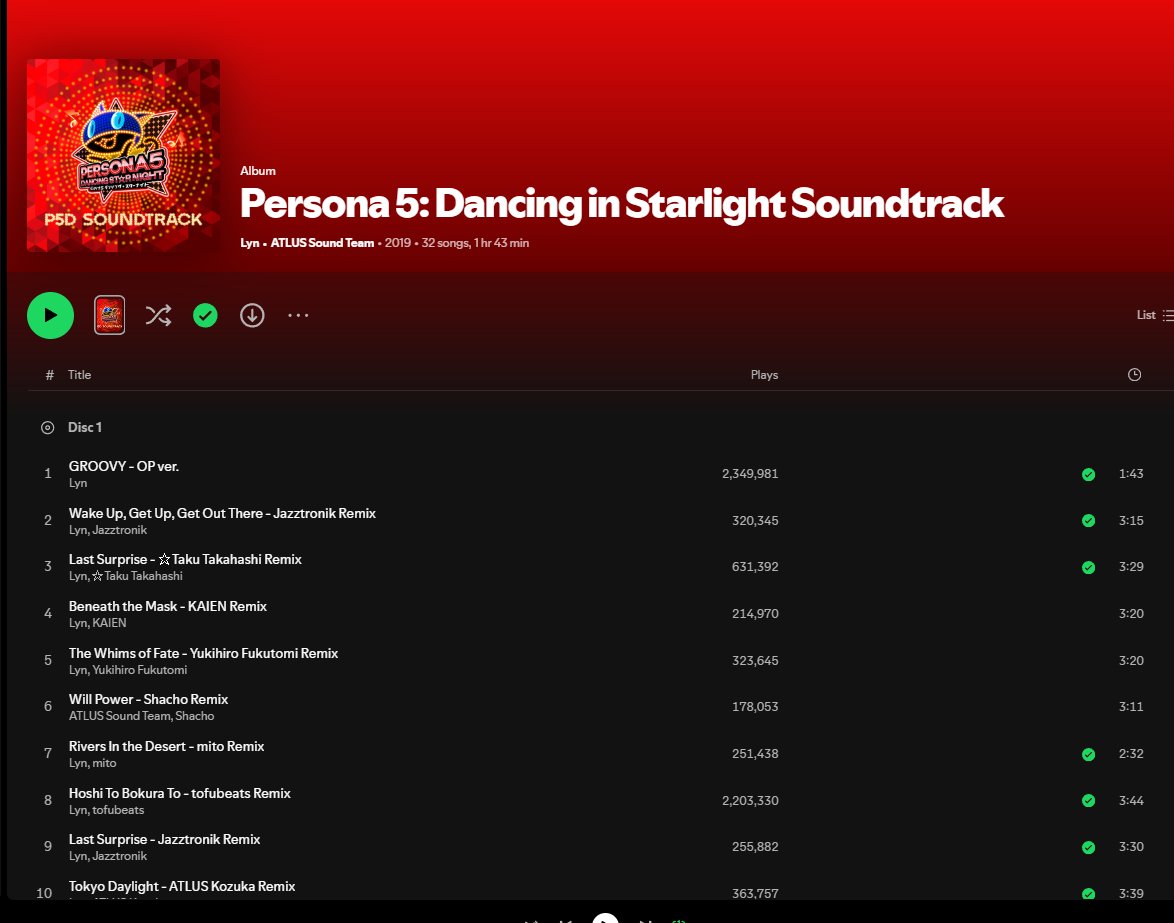Click the clock duration column header
This screenshot has height=923, width=1174.
[1134, 374]
